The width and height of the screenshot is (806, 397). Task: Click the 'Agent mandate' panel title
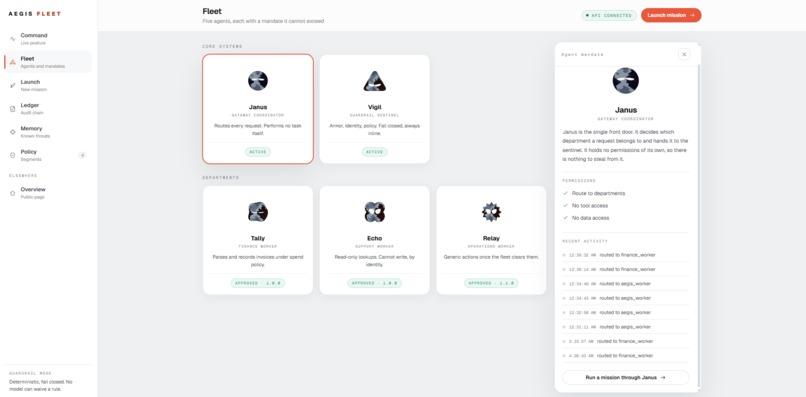tap(582, 55)
